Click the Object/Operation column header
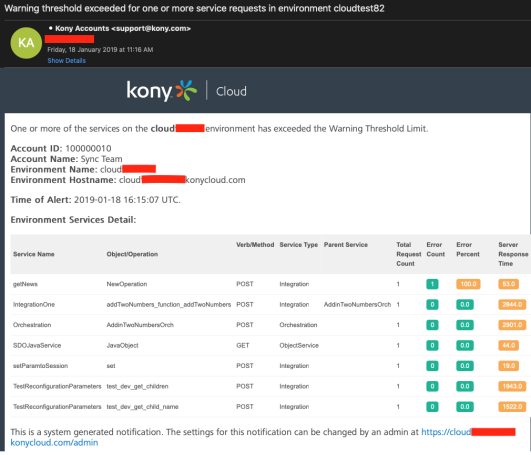Screen dimensions: 531x455 click(x=132, y=254)
